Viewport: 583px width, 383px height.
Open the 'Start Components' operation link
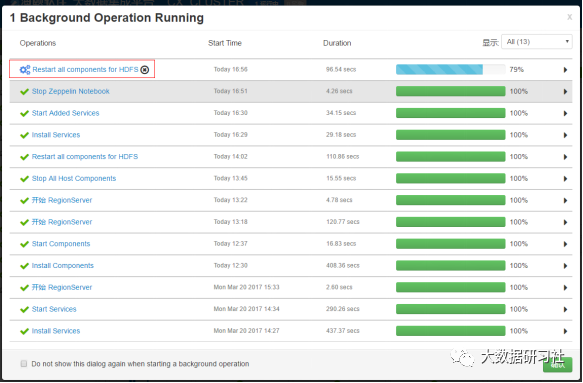point(61,244)
